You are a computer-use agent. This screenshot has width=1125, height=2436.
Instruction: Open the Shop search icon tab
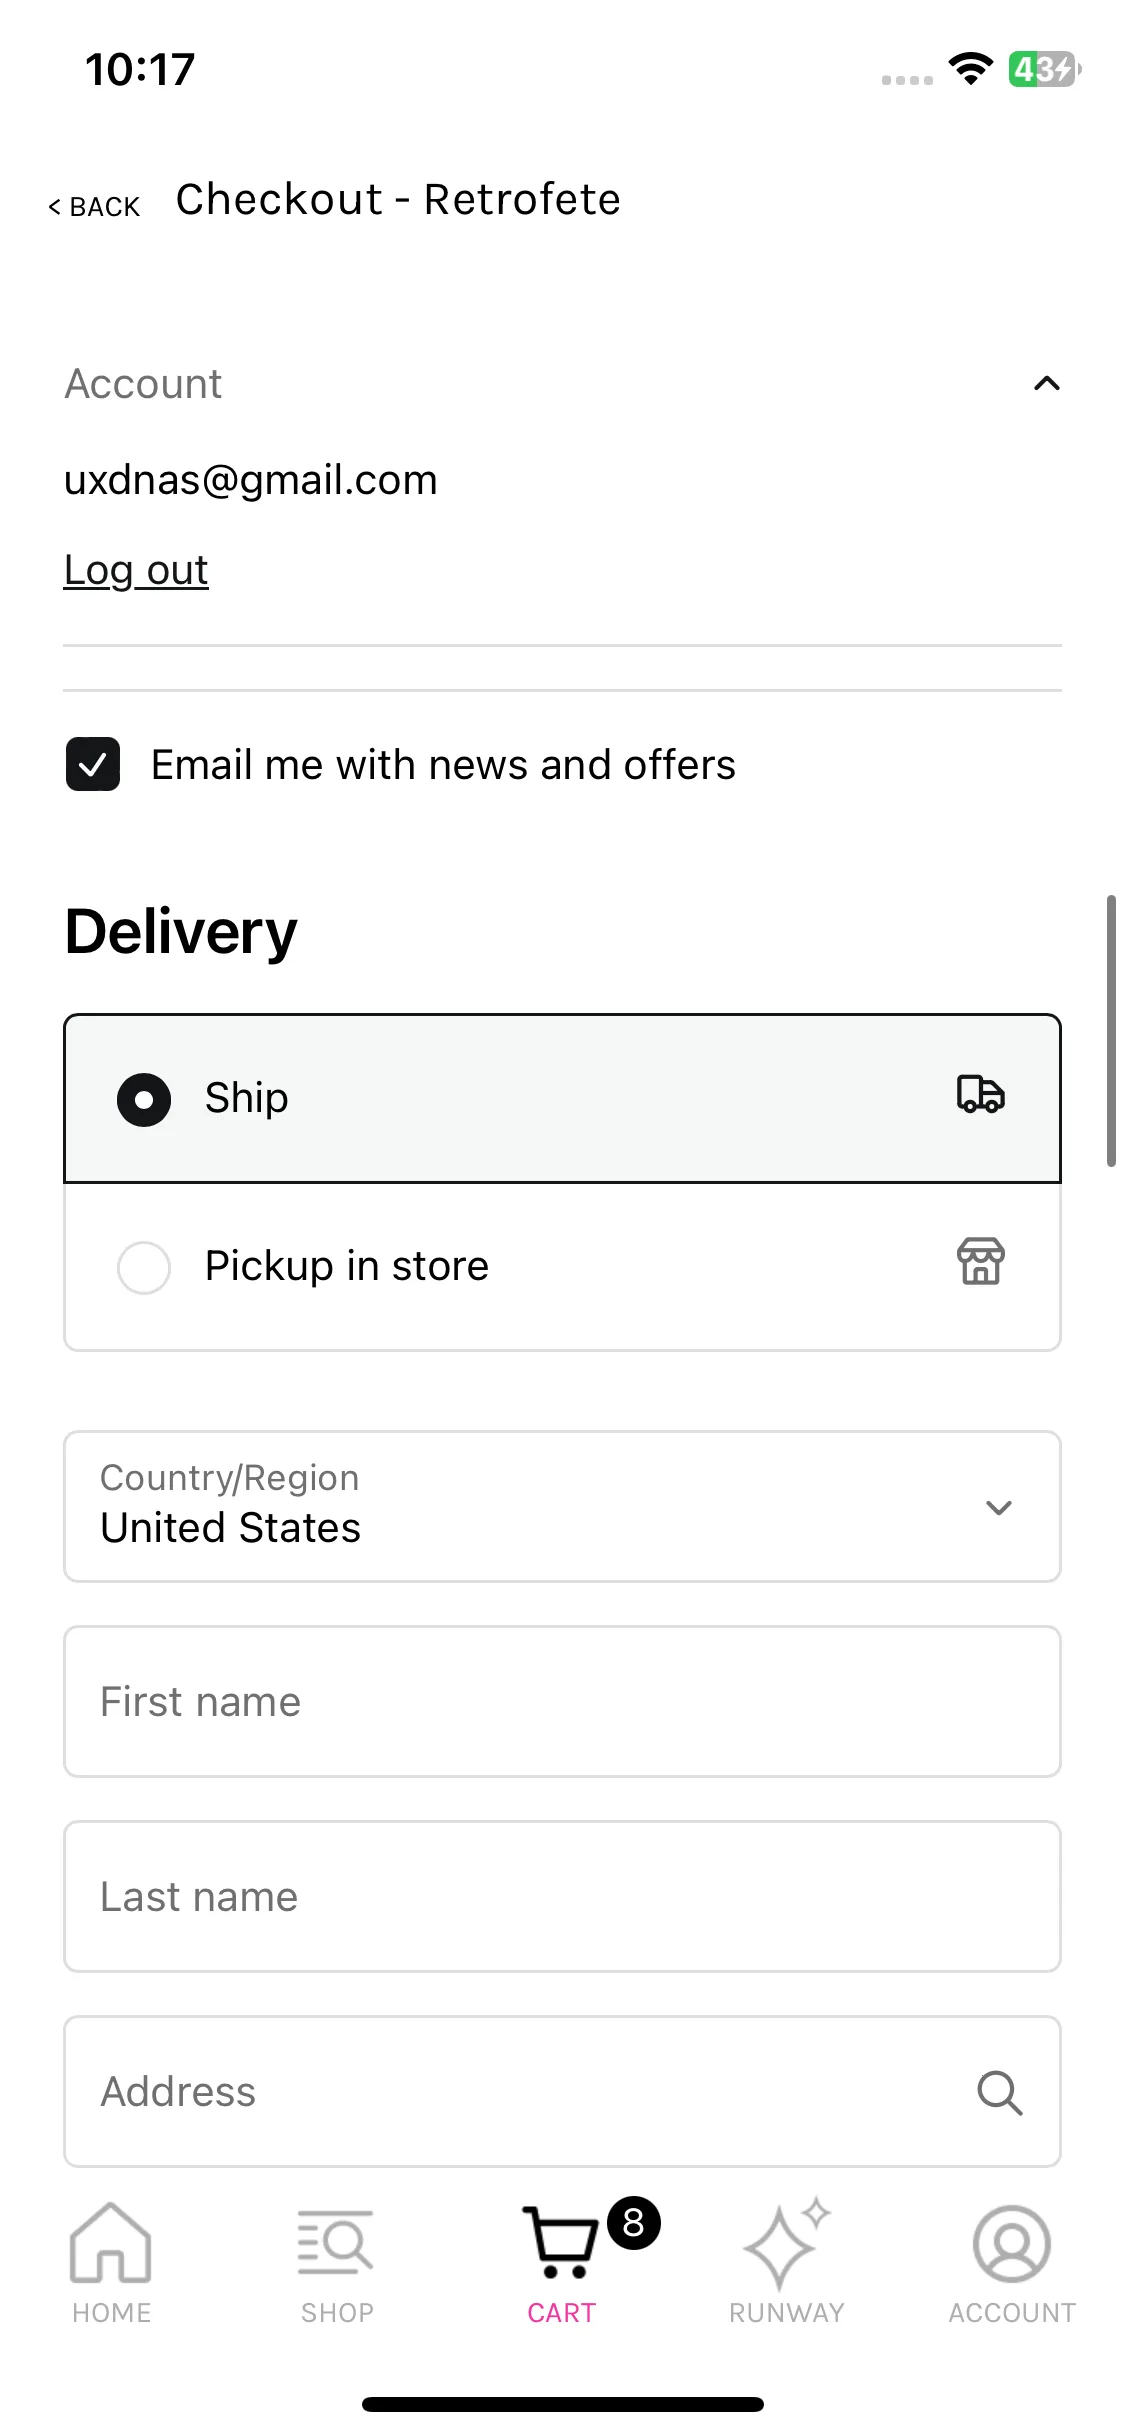336,2241
